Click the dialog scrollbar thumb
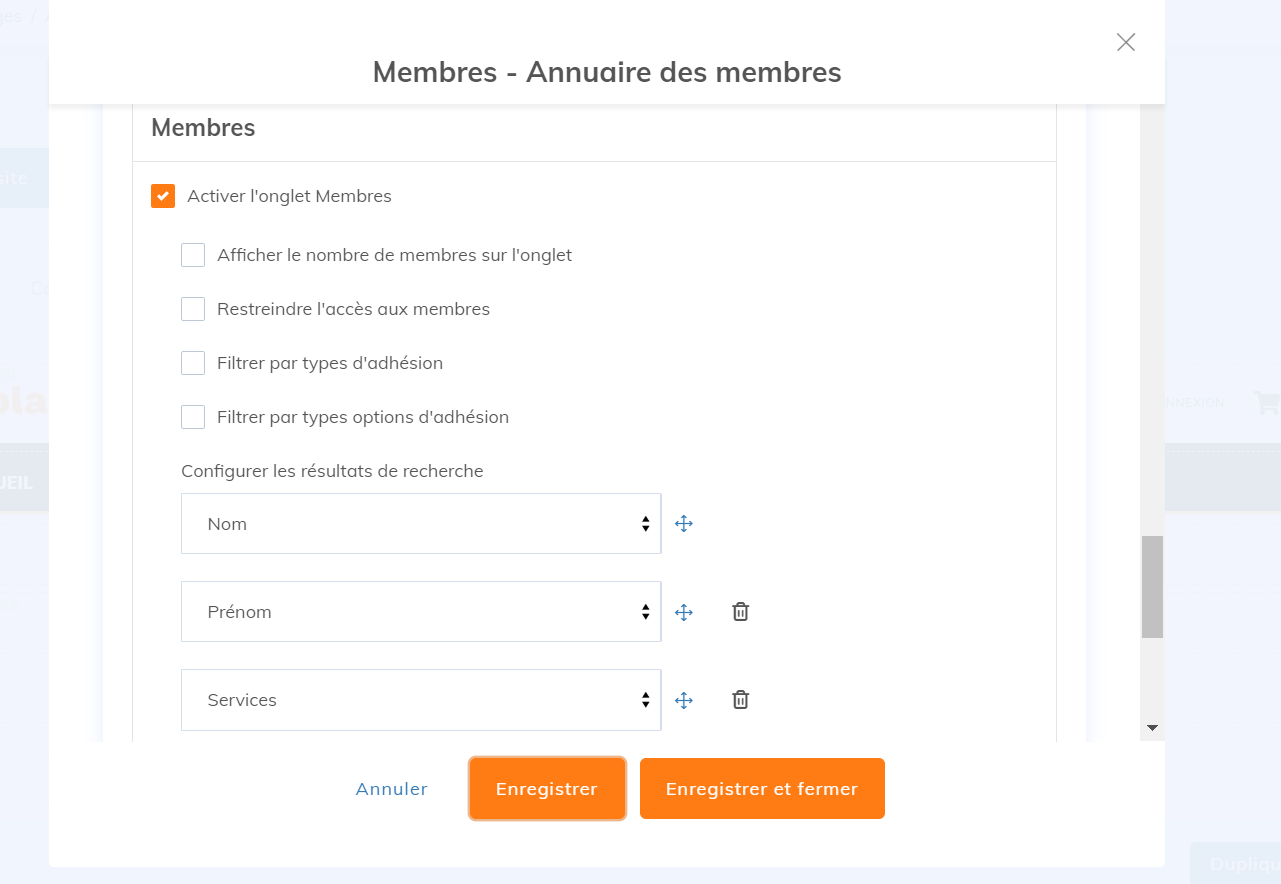The image size is (1281, 884). coord(1152,587)
